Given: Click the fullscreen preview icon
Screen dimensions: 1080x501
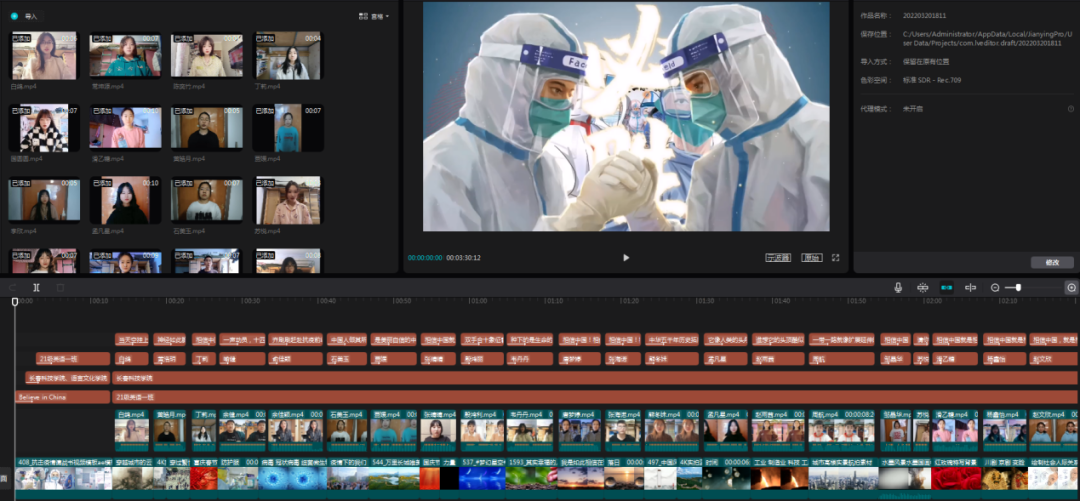Looking at the screenshot, I should (835, 257).
